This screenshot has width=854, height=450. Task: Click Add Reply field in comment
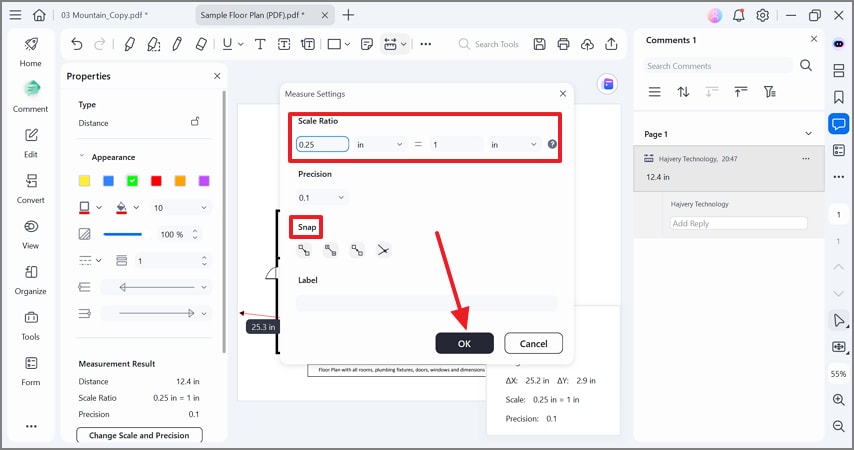[x=738, y=223]
